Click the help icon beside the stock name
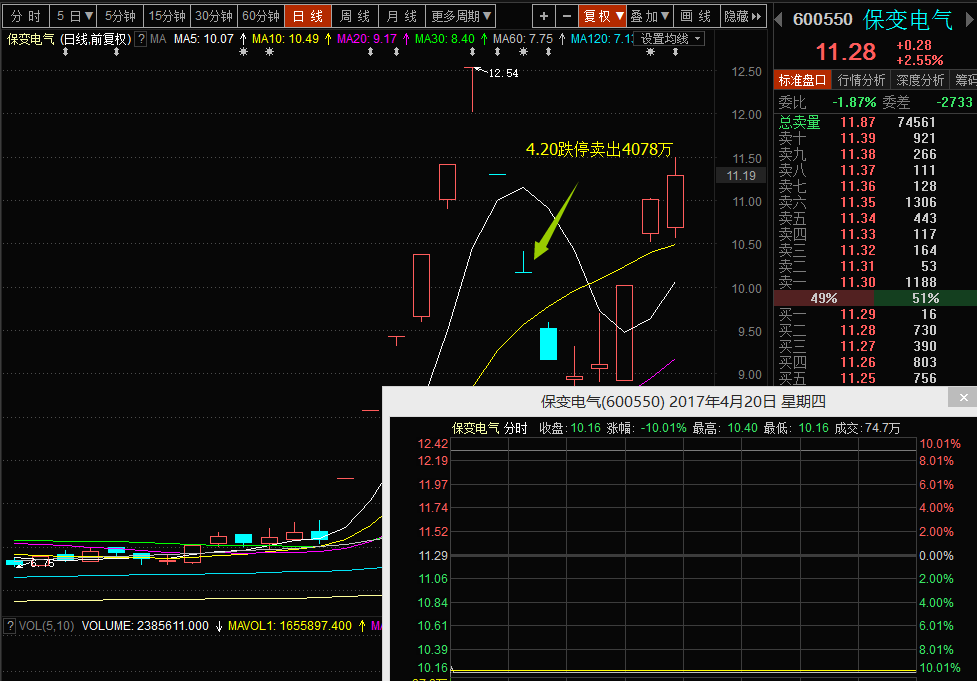 (141, 39)
